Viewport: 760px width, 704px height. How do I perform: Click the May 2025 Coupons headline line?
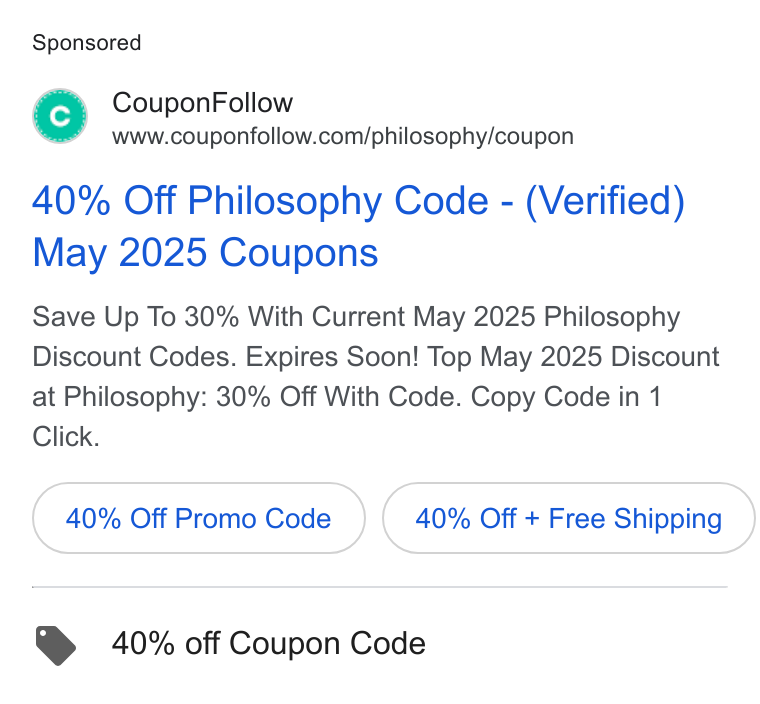[205, 253]
